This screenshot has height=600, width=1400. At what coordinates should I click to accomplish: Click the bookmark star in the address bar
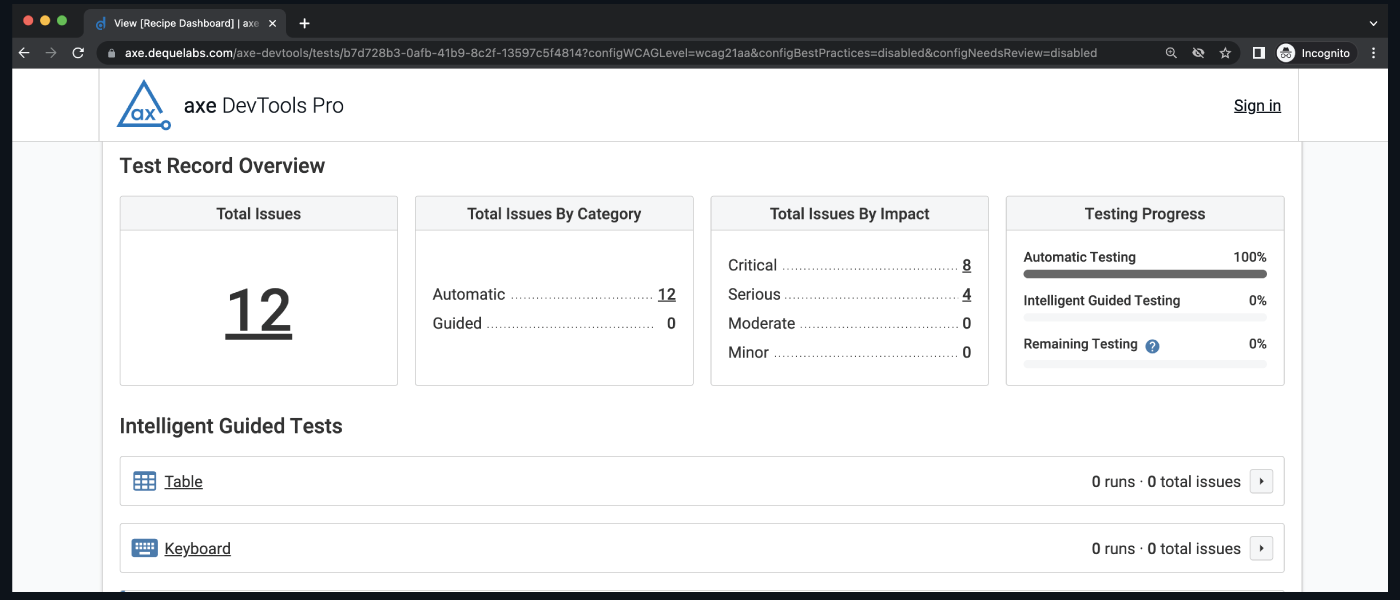[x=1226, y=53]
